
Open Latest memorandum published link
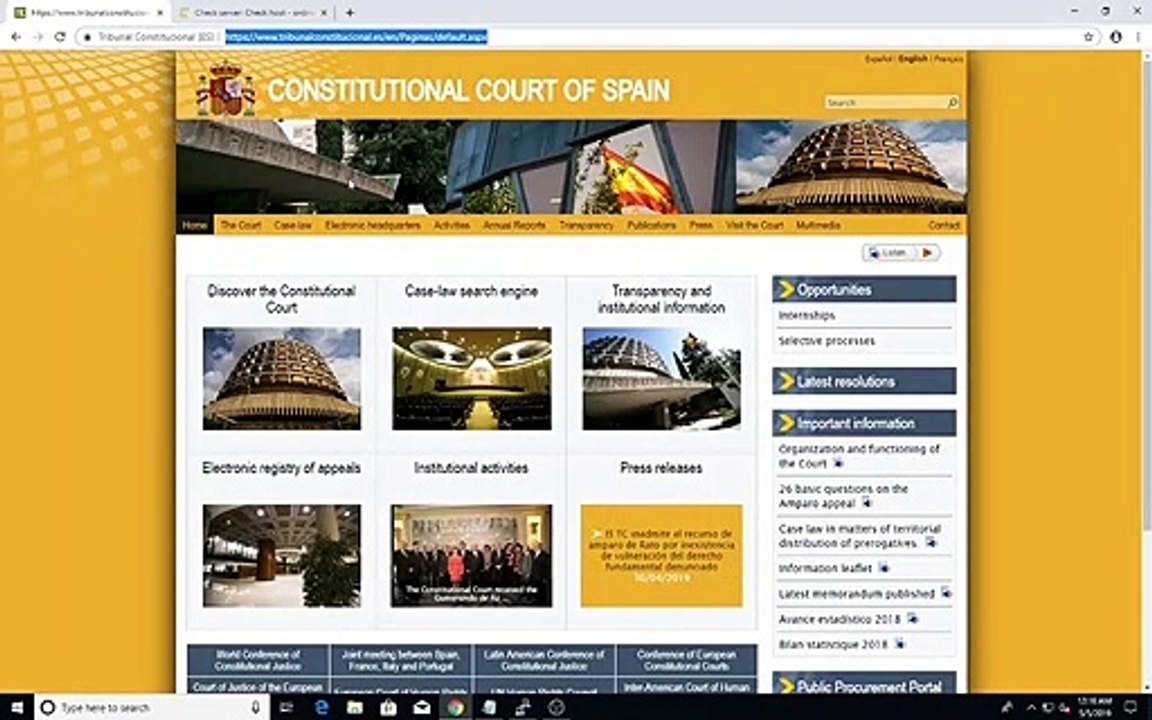(857, 594)
